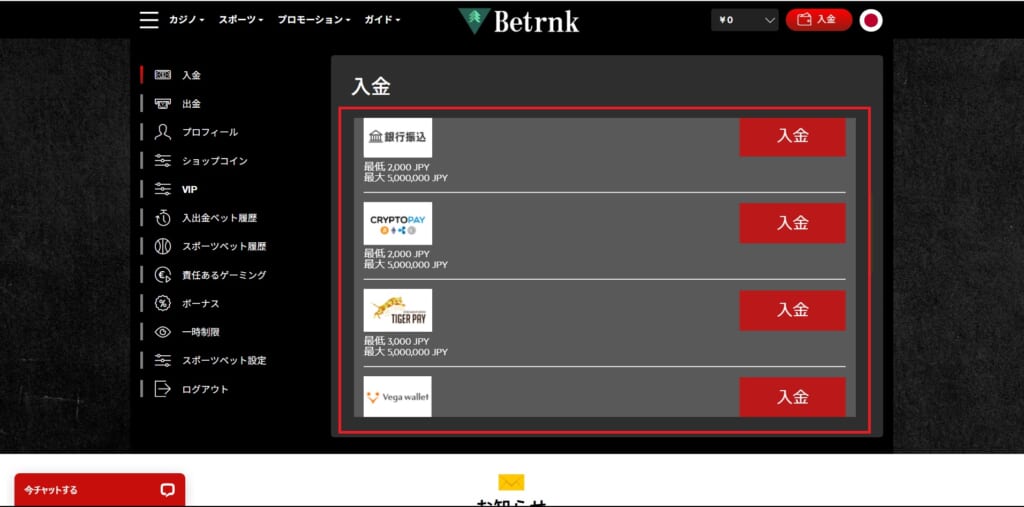1024x507 pixels.
Task: Open 責任あるゲーミング in the sidebar
Action: (224, 275)
